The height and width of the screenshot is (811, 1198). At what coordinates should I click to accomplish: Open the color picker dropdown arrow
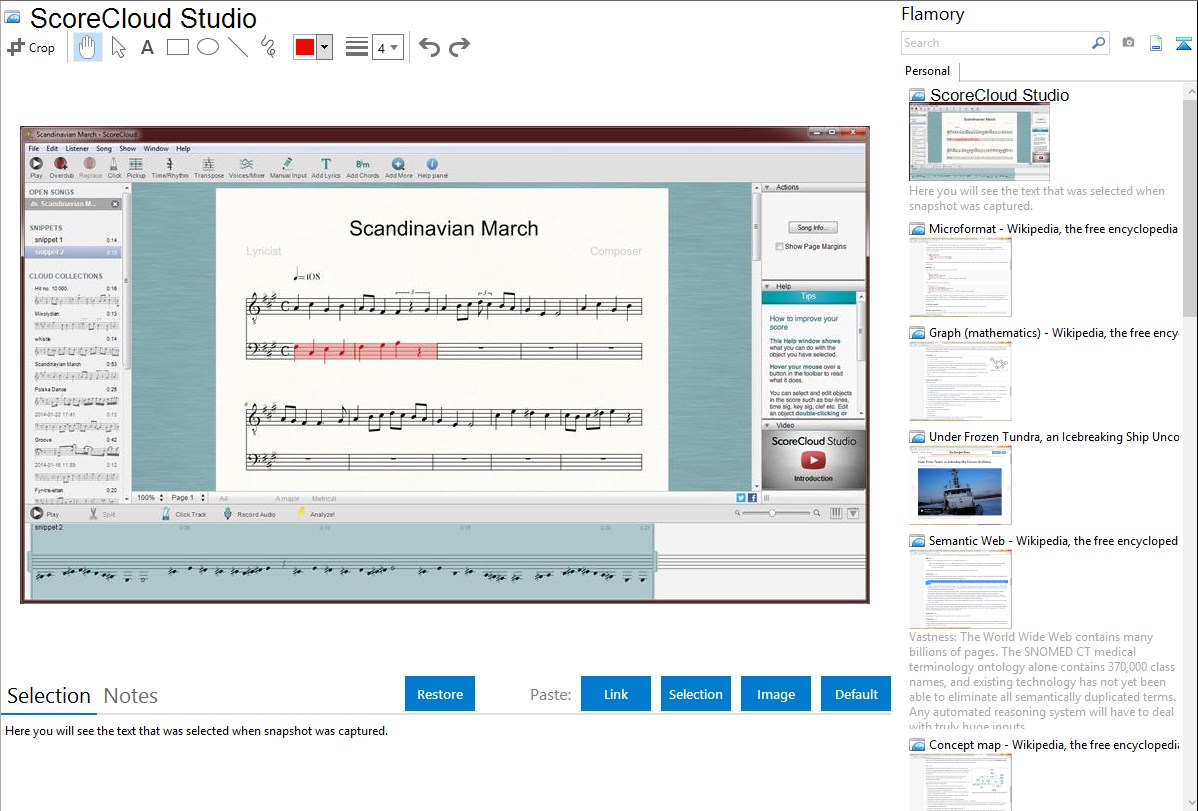point(324,47)
